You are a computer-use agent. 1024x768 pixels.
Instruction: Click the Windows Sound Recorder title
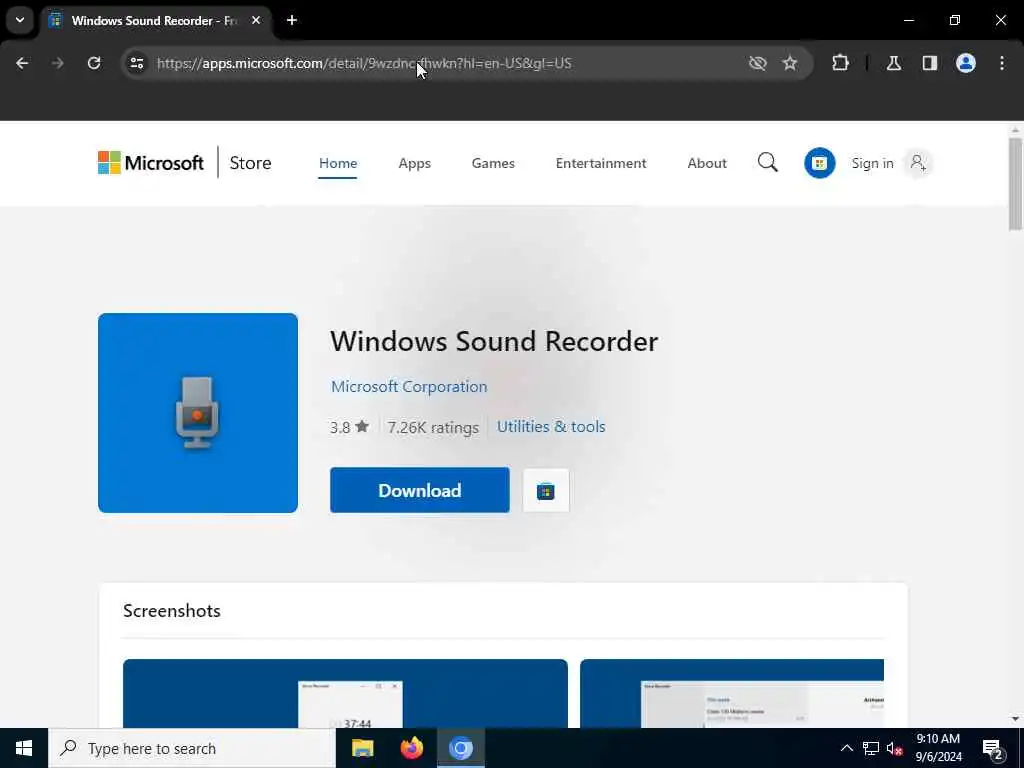click(494, 342)
